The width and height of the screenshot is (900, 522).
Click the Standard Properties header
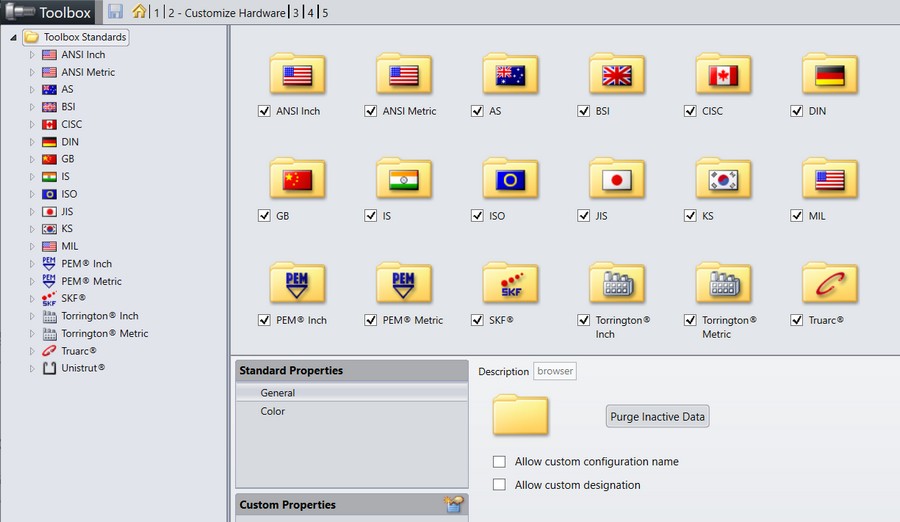click(x=352, y=370)
